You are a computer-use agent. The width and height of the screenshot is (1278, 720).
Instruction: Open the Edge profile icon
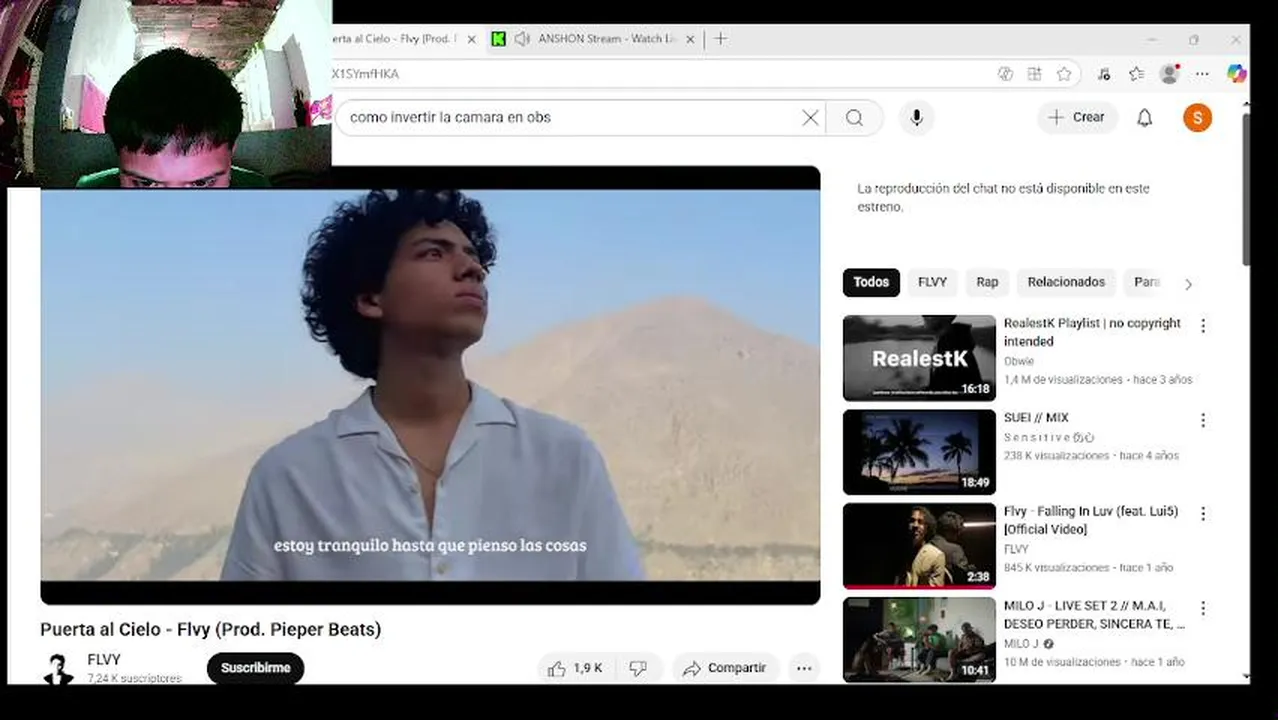(1169, 74)
